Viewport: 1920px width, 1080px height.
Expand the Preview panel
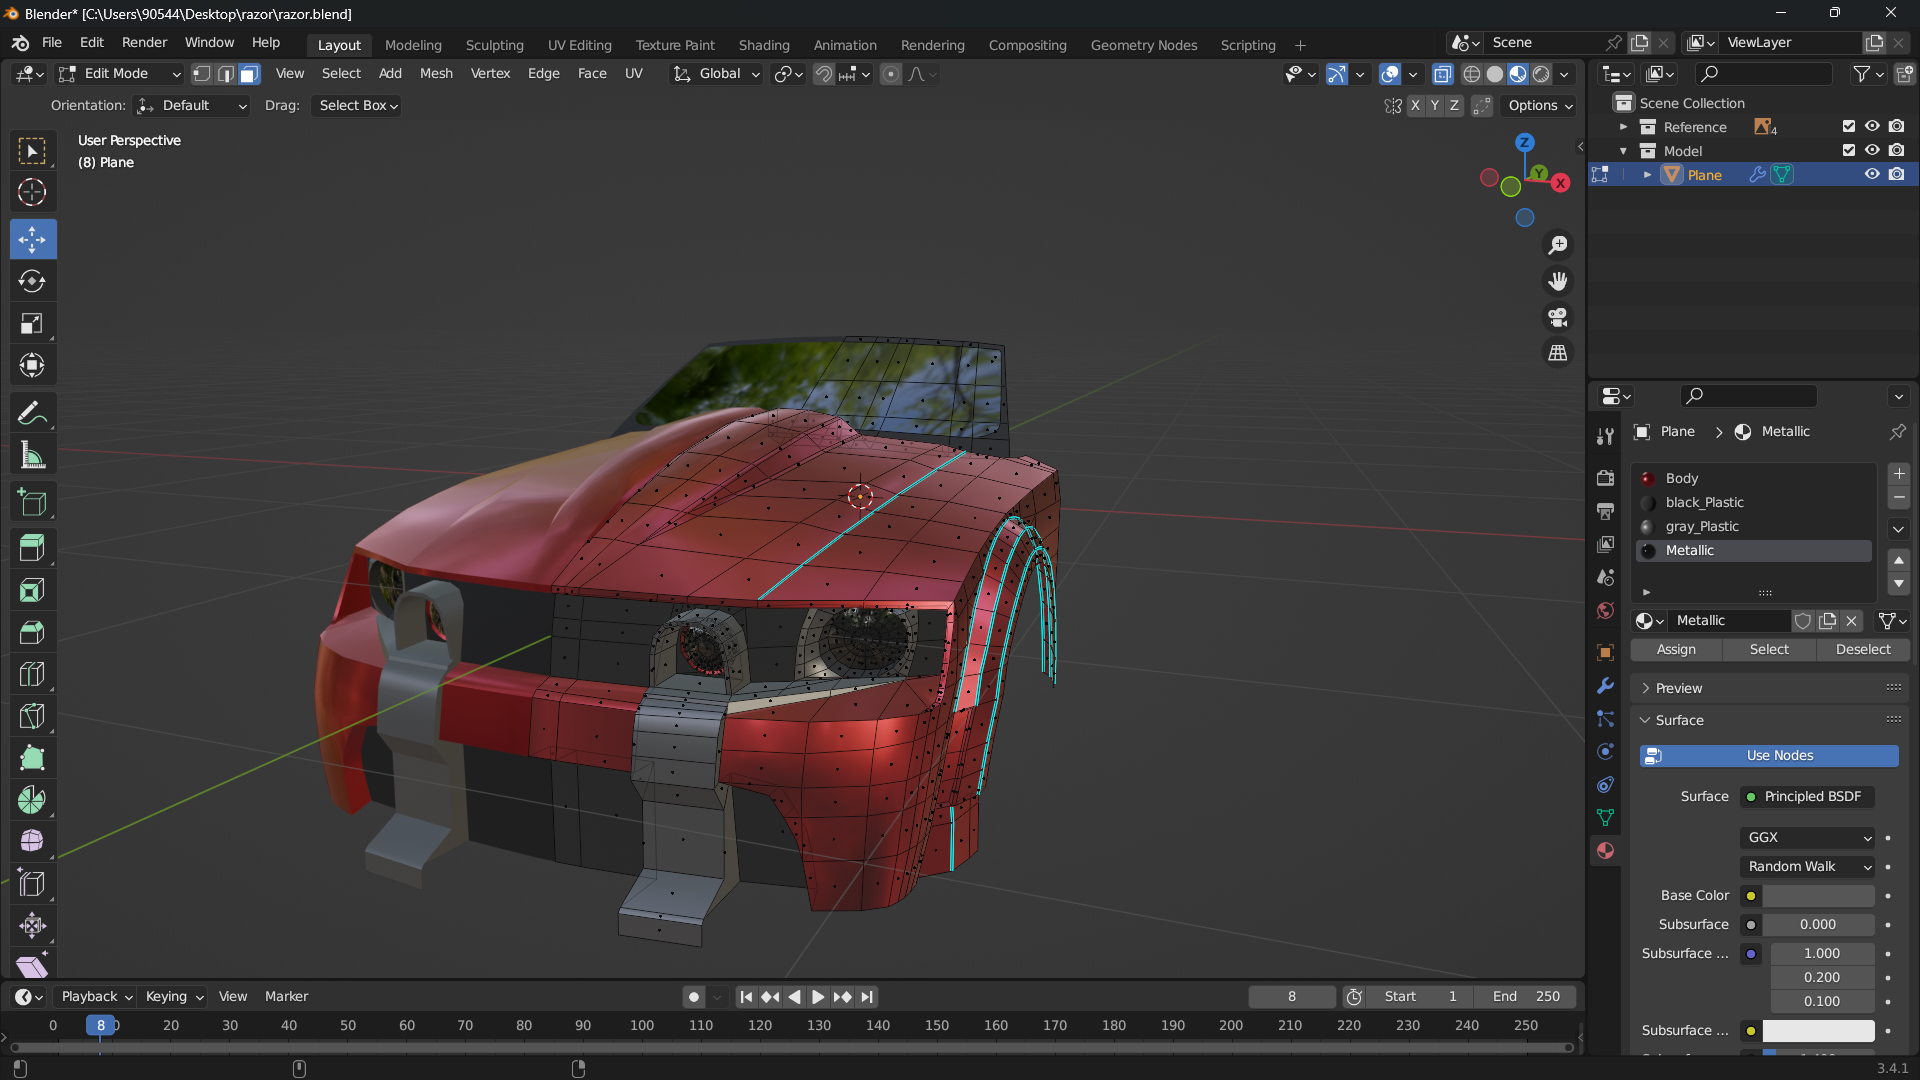coord(1678,688)
